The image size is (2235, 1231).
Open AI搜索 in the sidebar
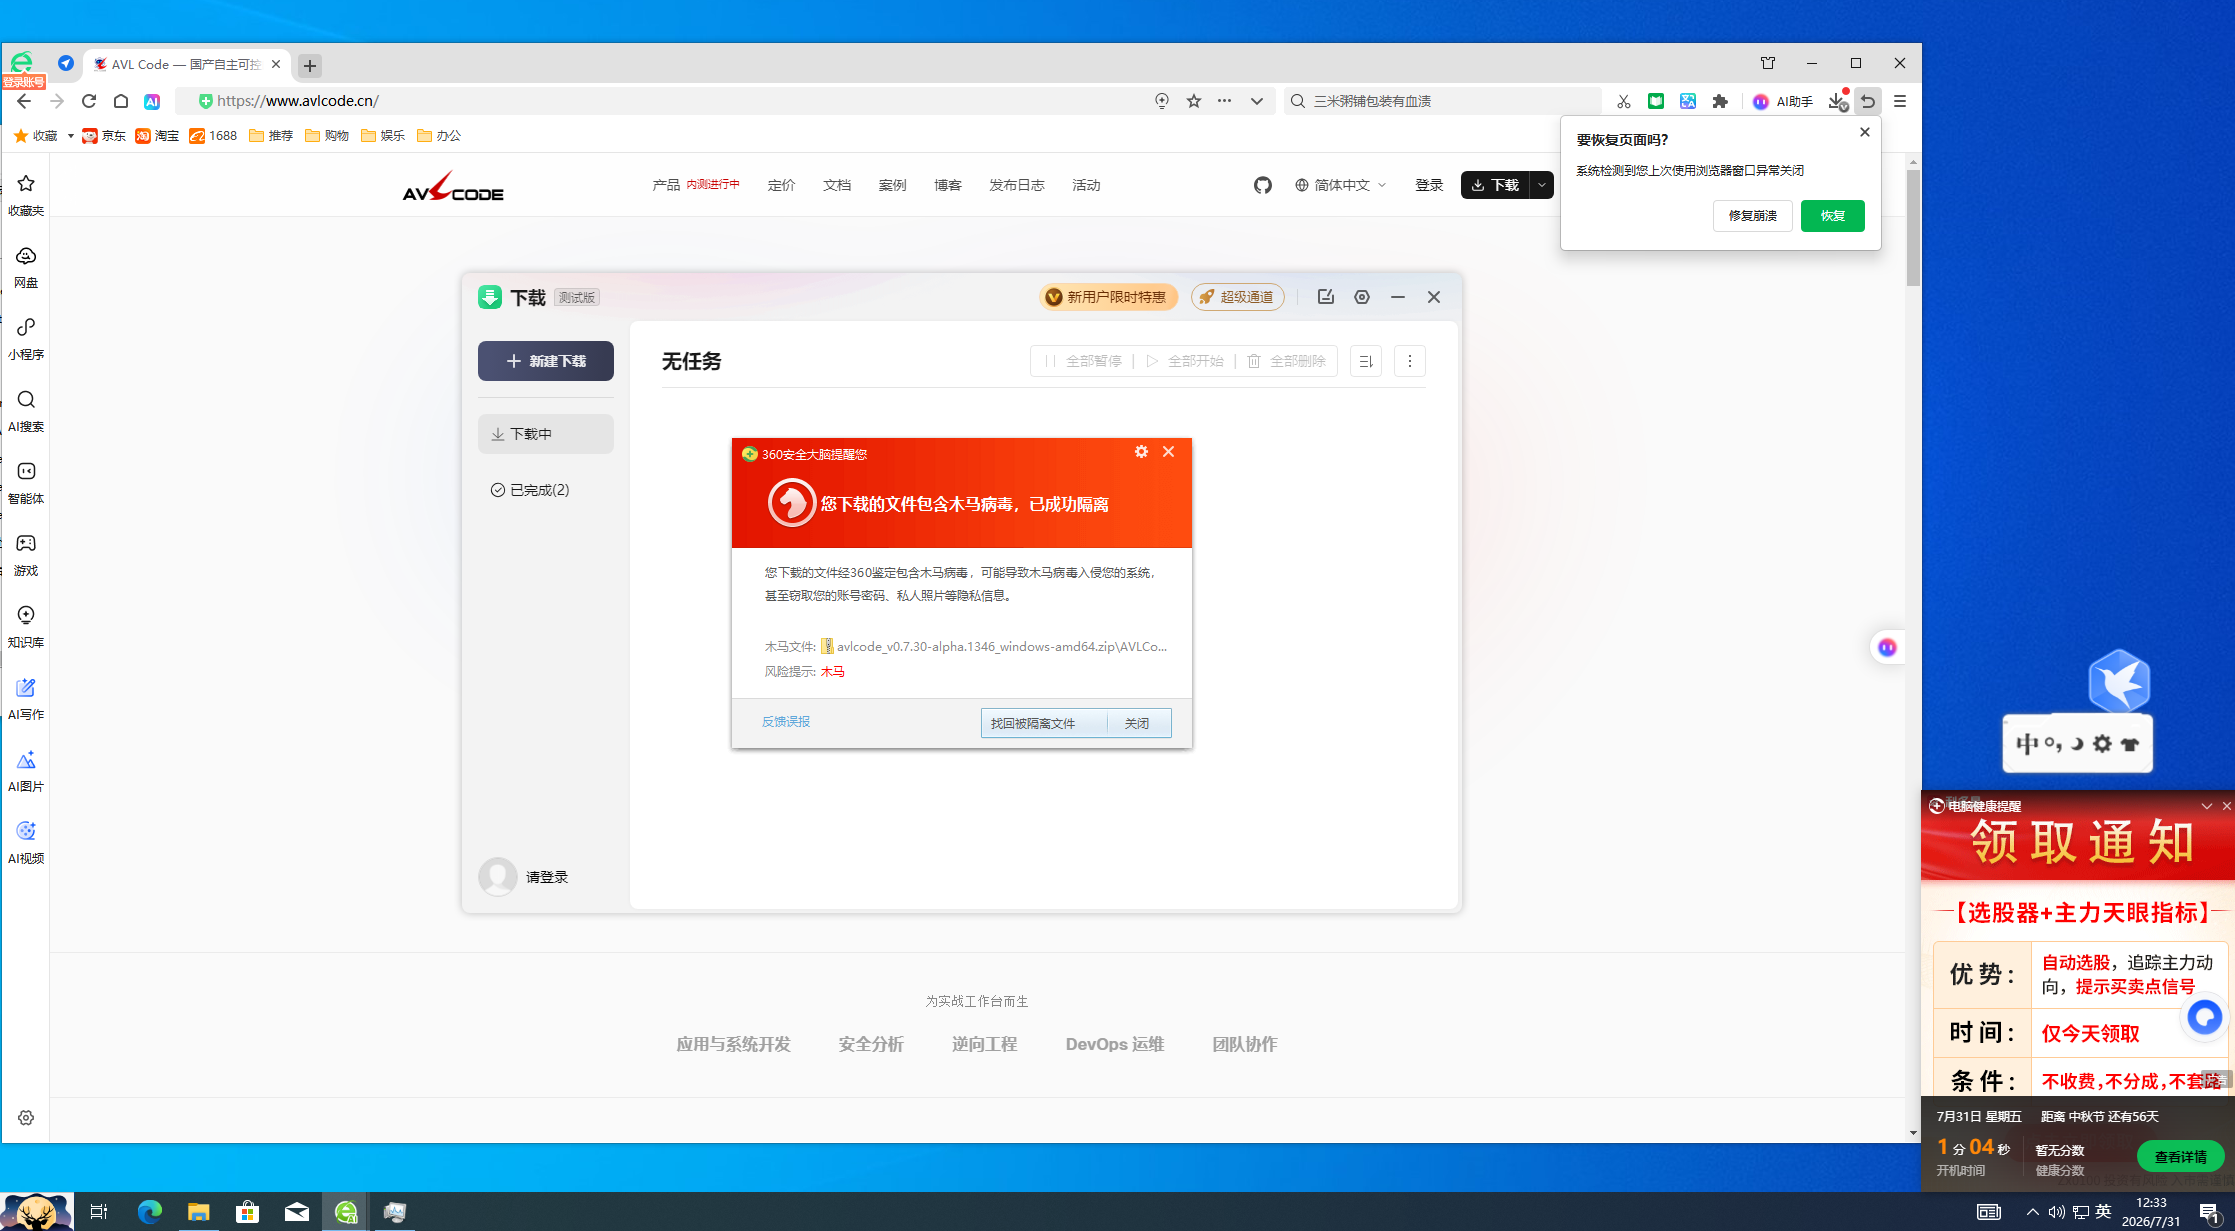(x=26, y=411)
